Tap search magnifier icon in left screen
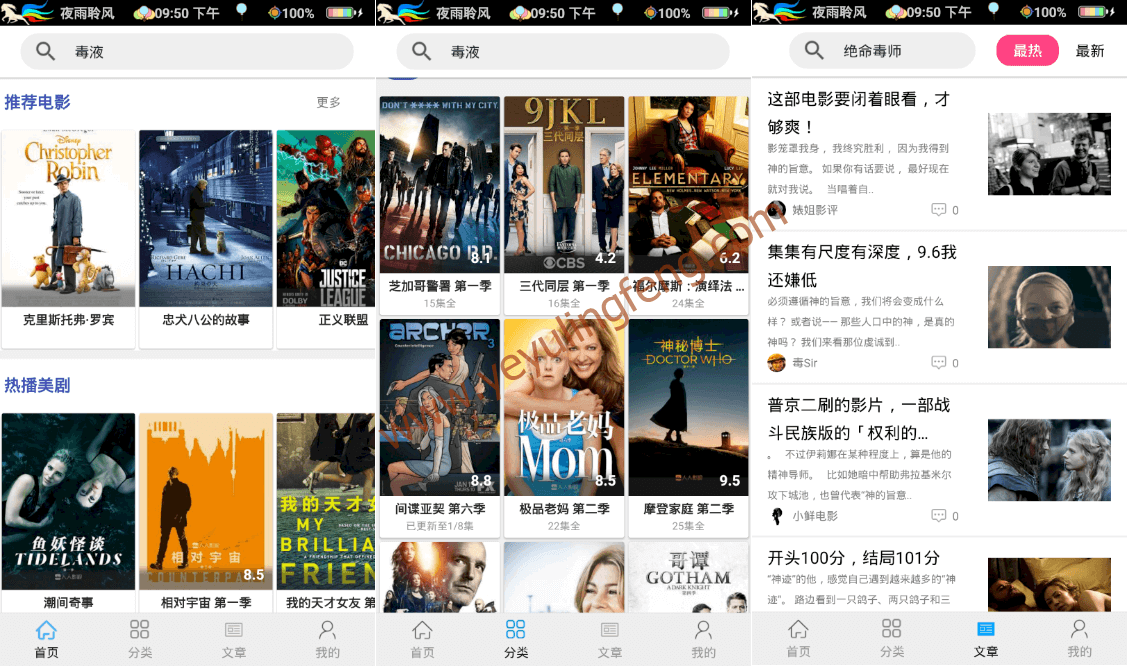 (x=45, y=51)
